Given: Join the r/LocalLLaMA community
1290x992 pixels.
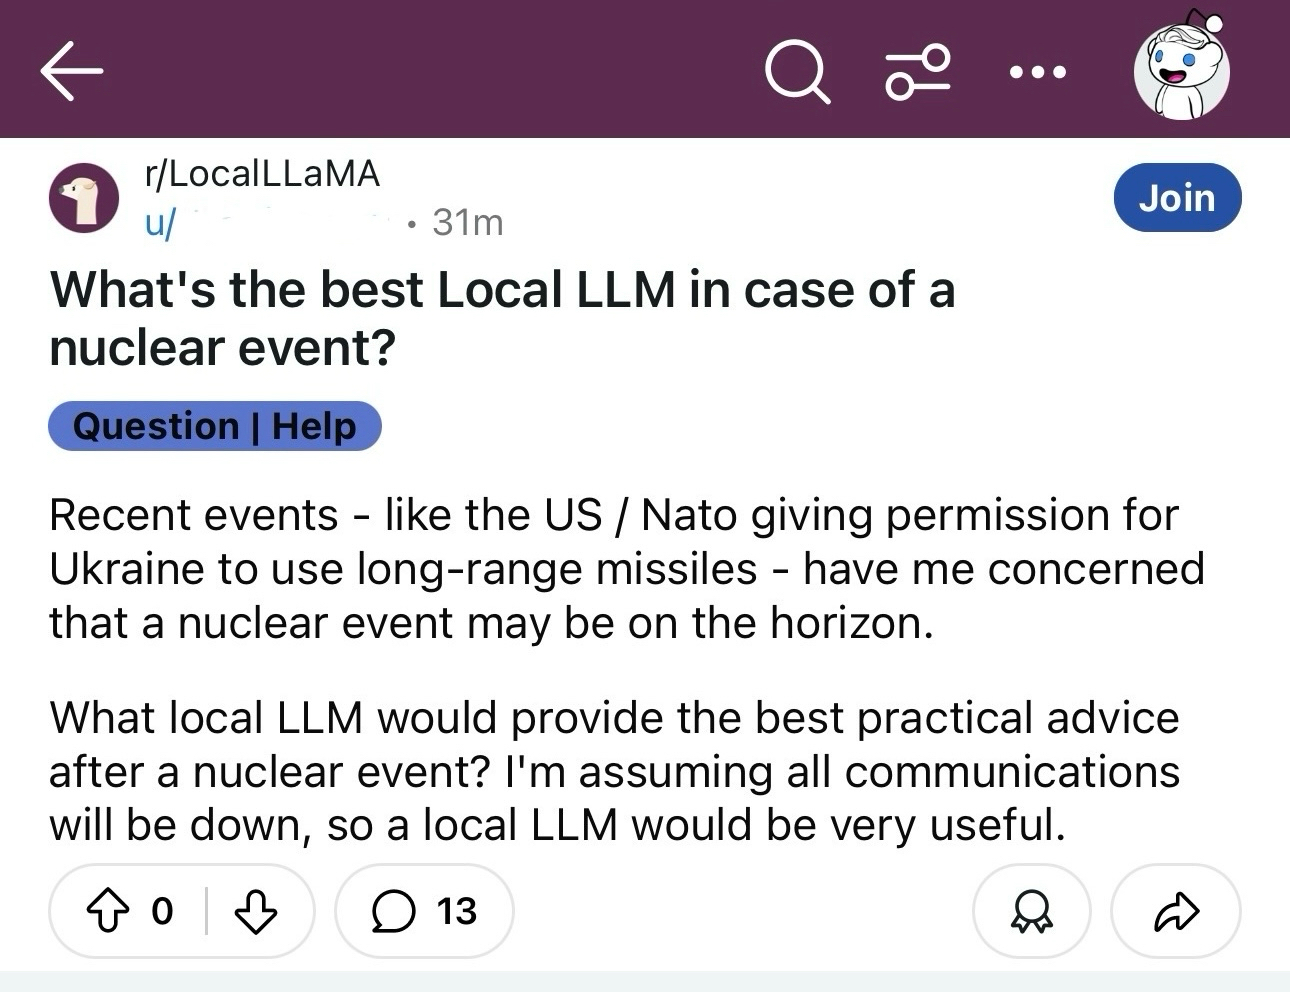Looking at the screenshot, I should pos(1177,197).
